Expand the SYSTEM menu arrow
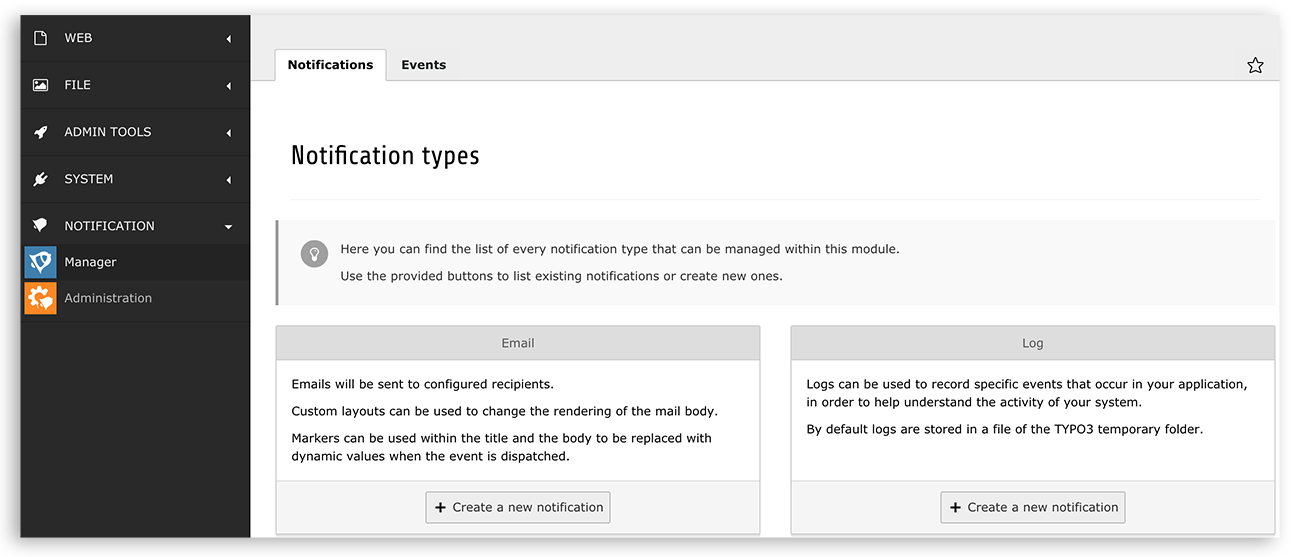 (229, 180)
